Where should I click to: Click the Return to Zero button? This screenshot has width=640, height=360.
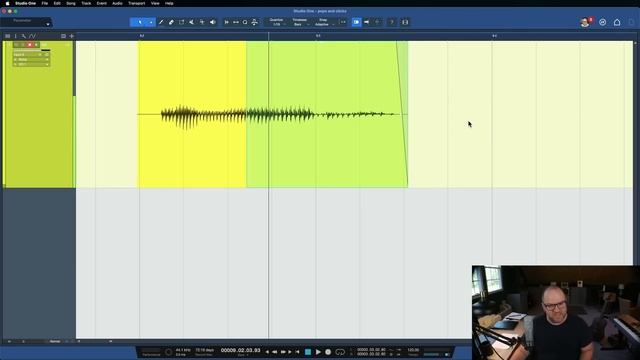(x=298, y=352)
